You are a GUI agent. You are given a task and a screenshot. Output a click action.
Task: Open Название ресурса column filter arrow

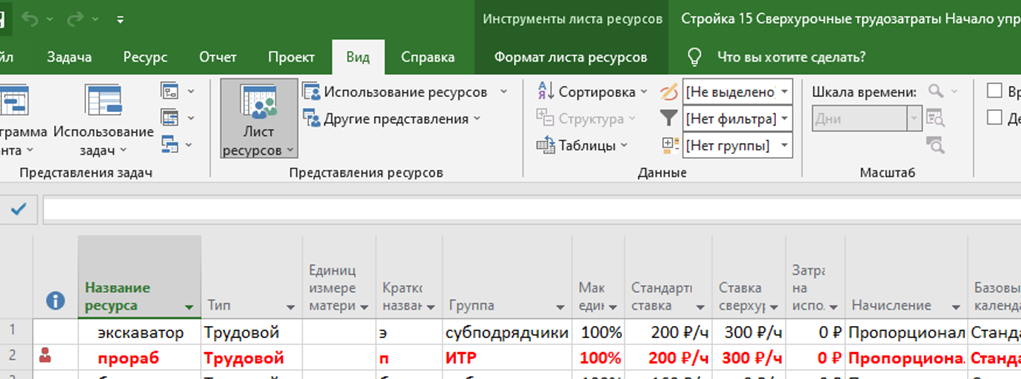point(189,307)
